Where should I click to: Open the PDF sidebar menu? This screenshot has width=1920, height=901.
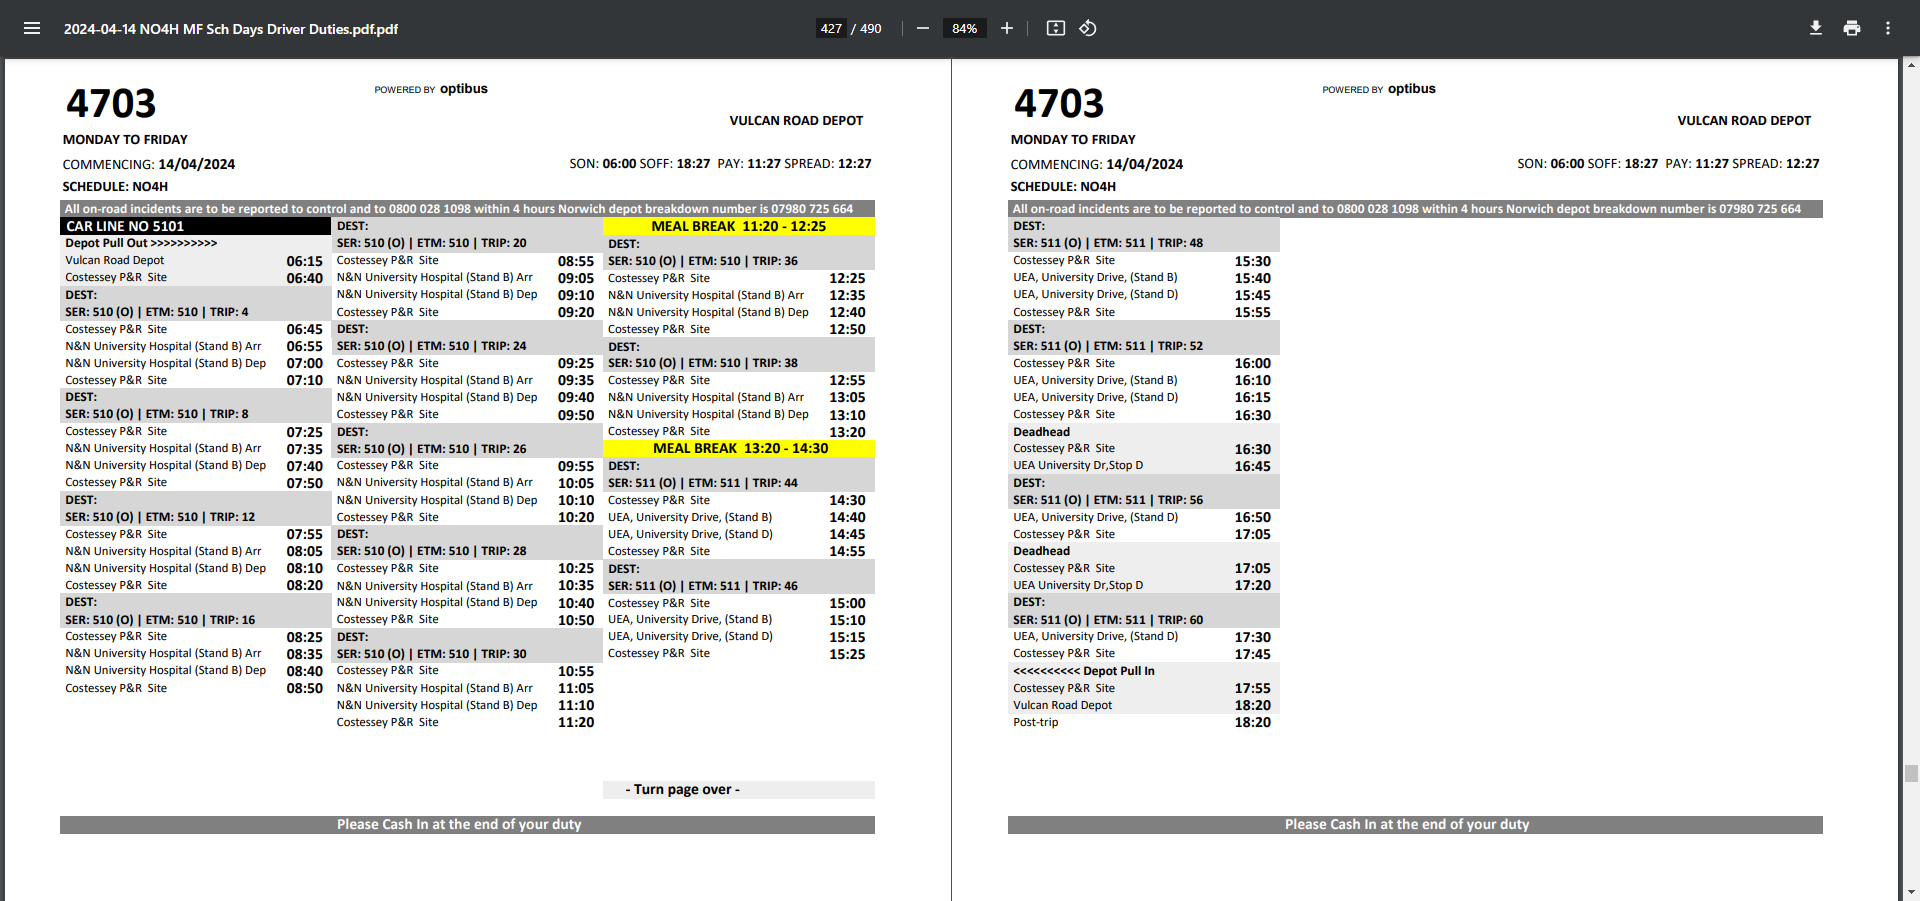click(32, 28)
